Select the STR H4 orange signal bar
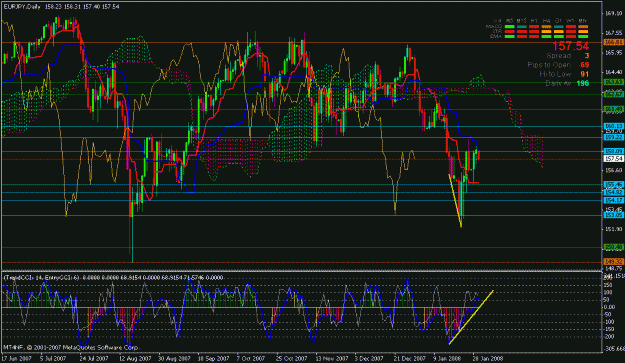625x363 pixels. 546,31
